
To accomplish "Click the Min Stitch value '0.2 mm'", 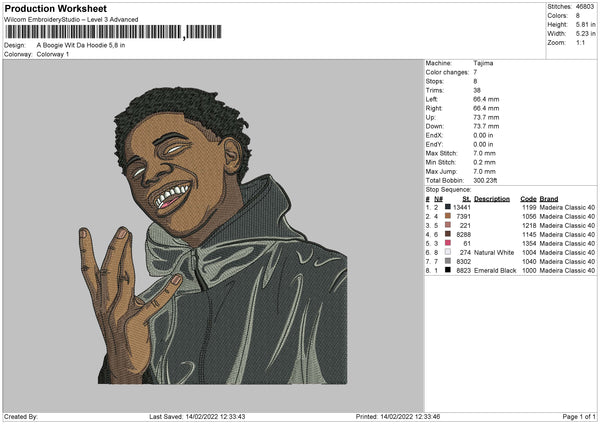I will click(x=484, y=162).
